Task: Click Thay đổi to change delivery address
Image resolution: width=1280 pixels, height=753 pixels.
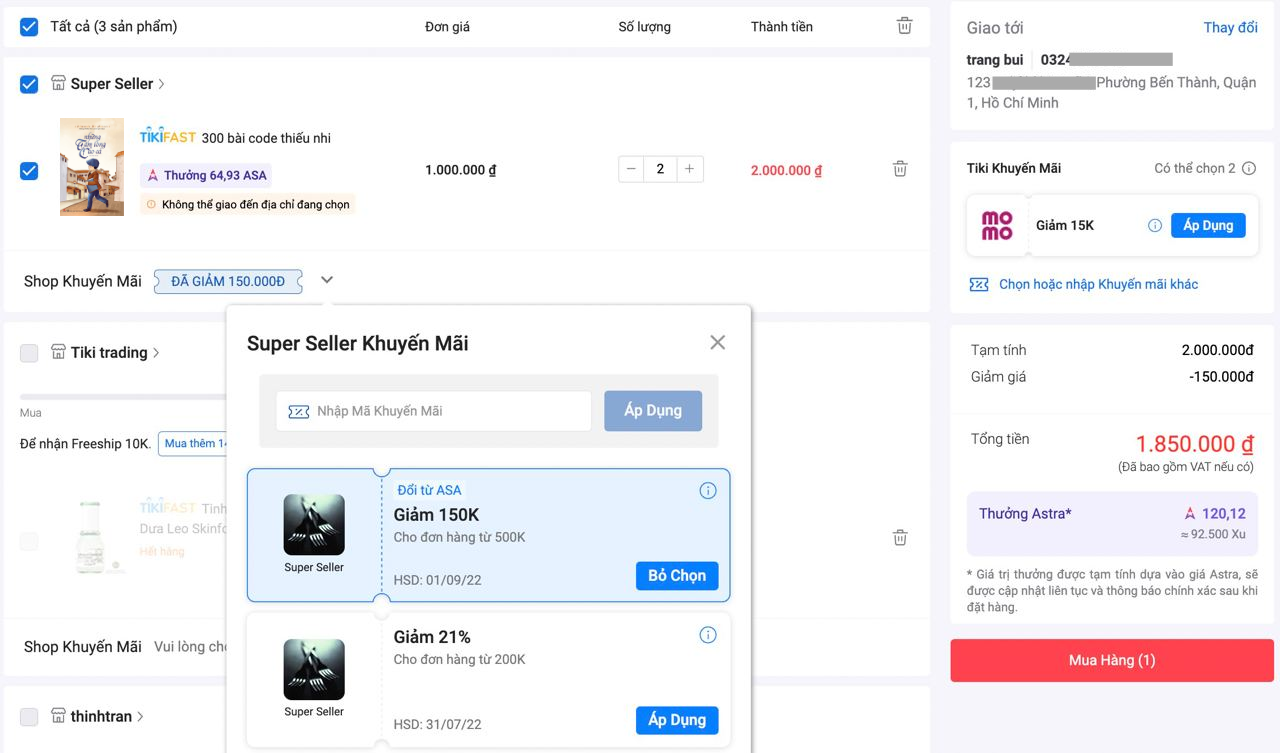Action: pos(1230,28)
